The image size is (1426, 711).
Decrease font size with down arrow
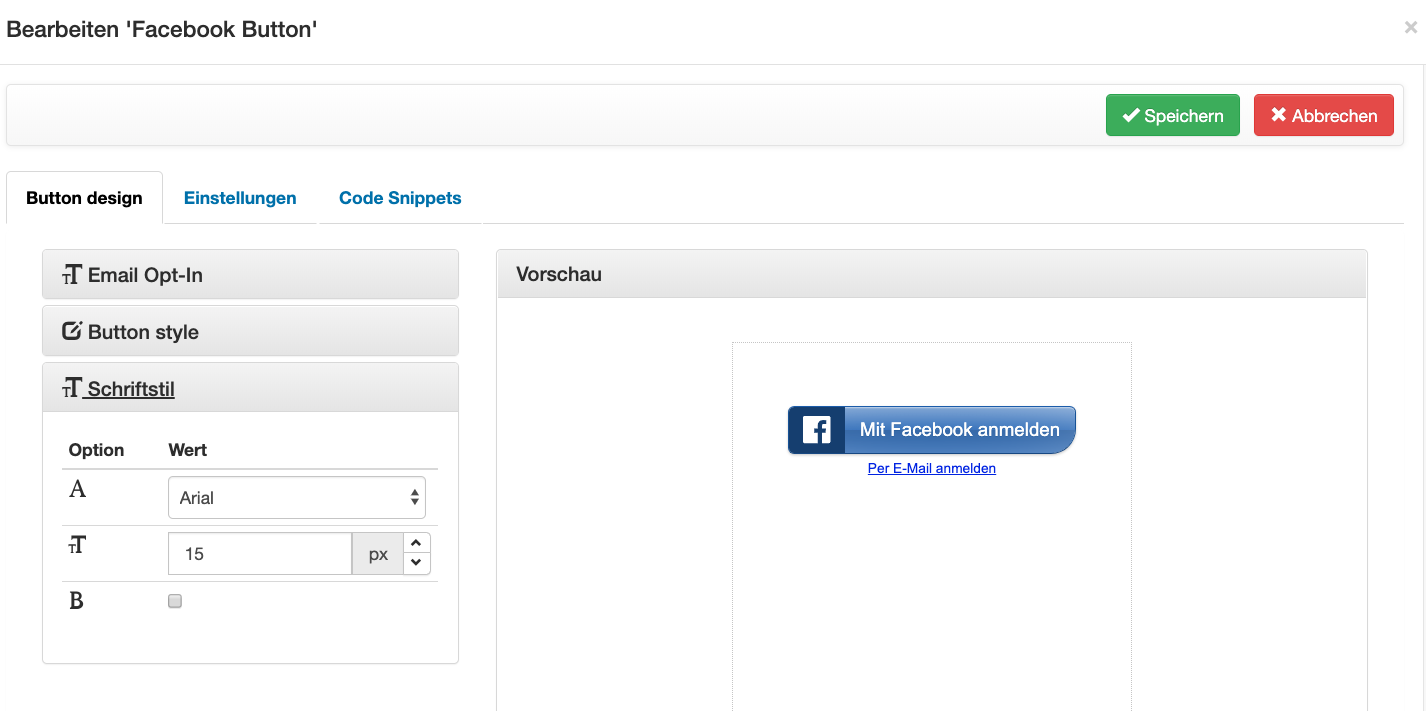coord(417,564)
